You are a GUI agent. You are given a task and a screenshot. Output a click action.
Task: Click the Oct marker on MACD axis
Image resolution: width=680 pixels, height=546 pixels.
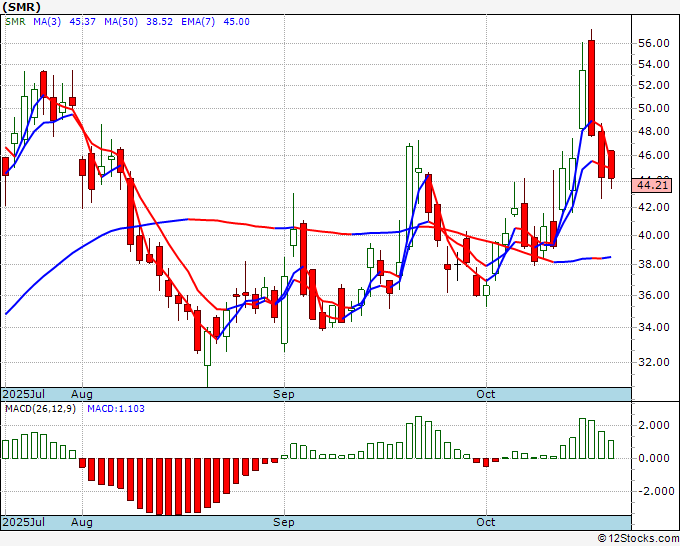(x=486, y=523)
